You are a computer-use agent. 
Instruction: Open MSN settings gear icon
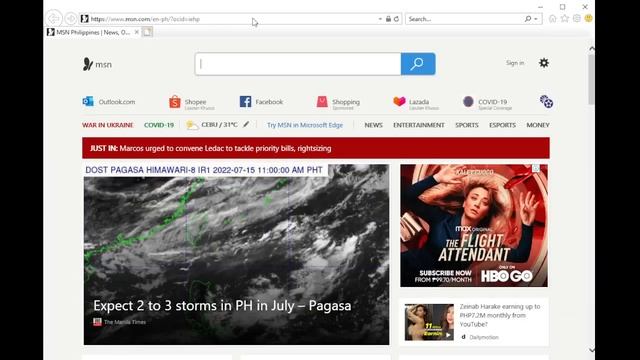544,63
